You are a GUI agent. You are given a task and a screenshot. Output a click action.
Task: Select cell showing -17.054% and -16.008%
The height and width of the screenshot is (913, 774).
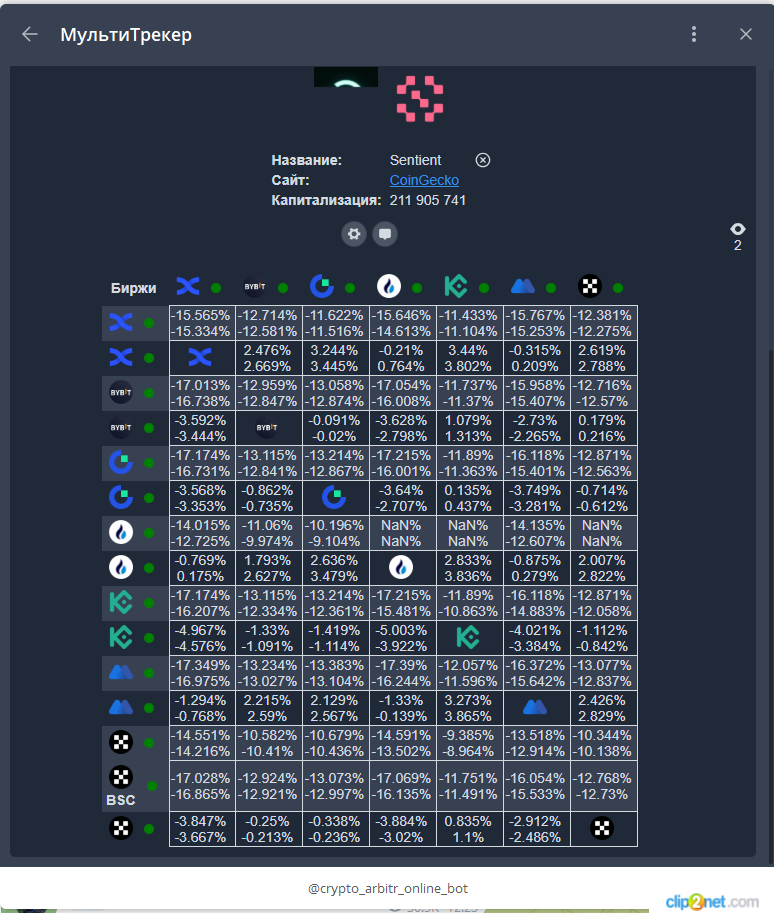(402, 393)
